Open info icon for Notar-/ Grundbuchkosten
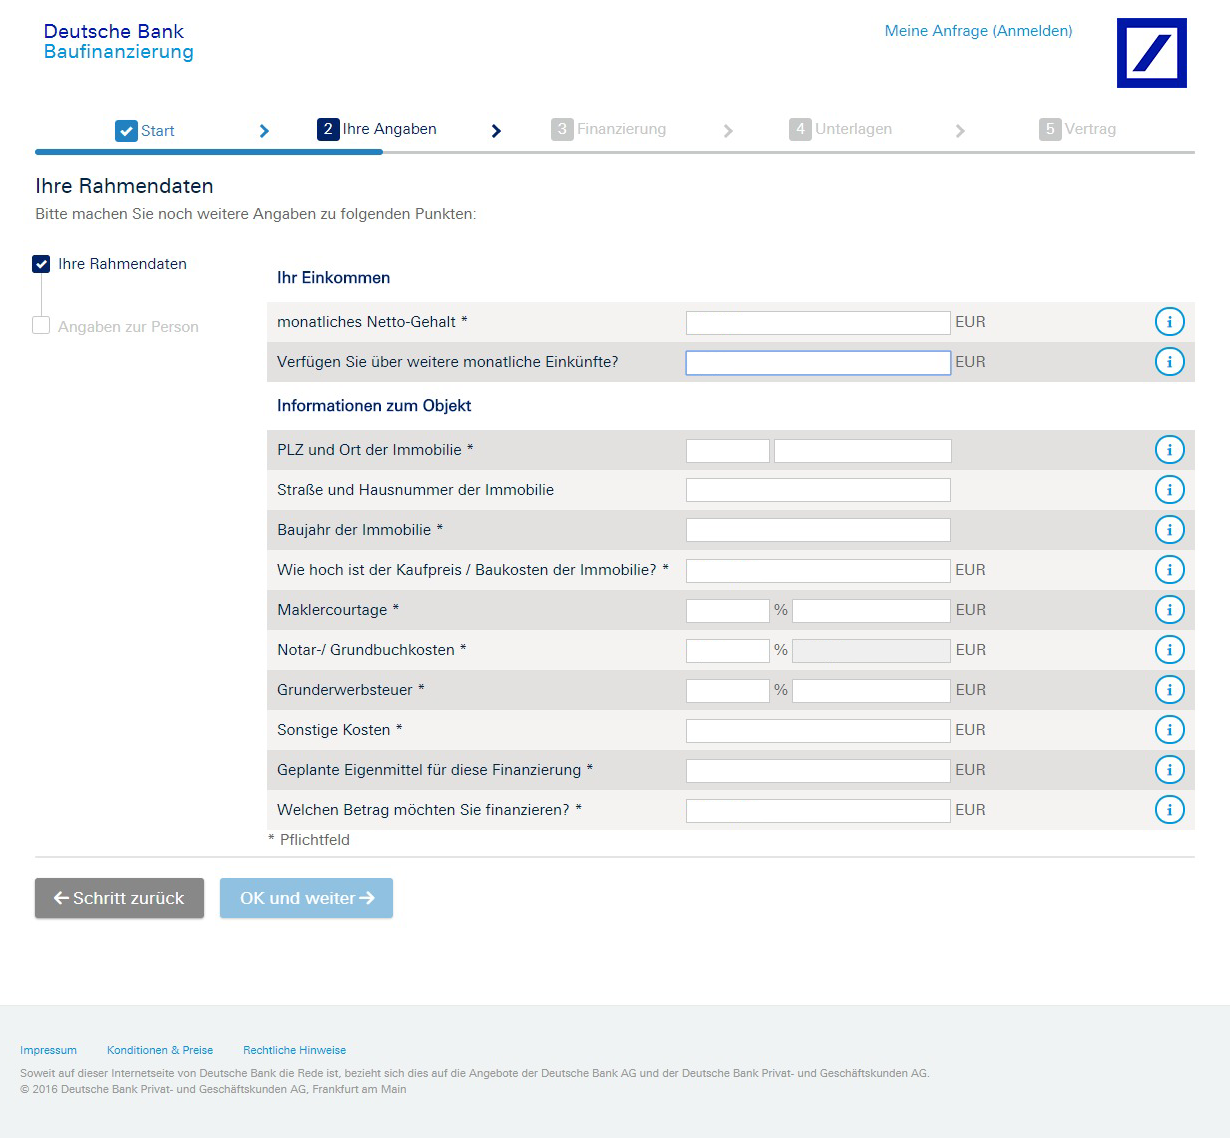 point(1169,650)
